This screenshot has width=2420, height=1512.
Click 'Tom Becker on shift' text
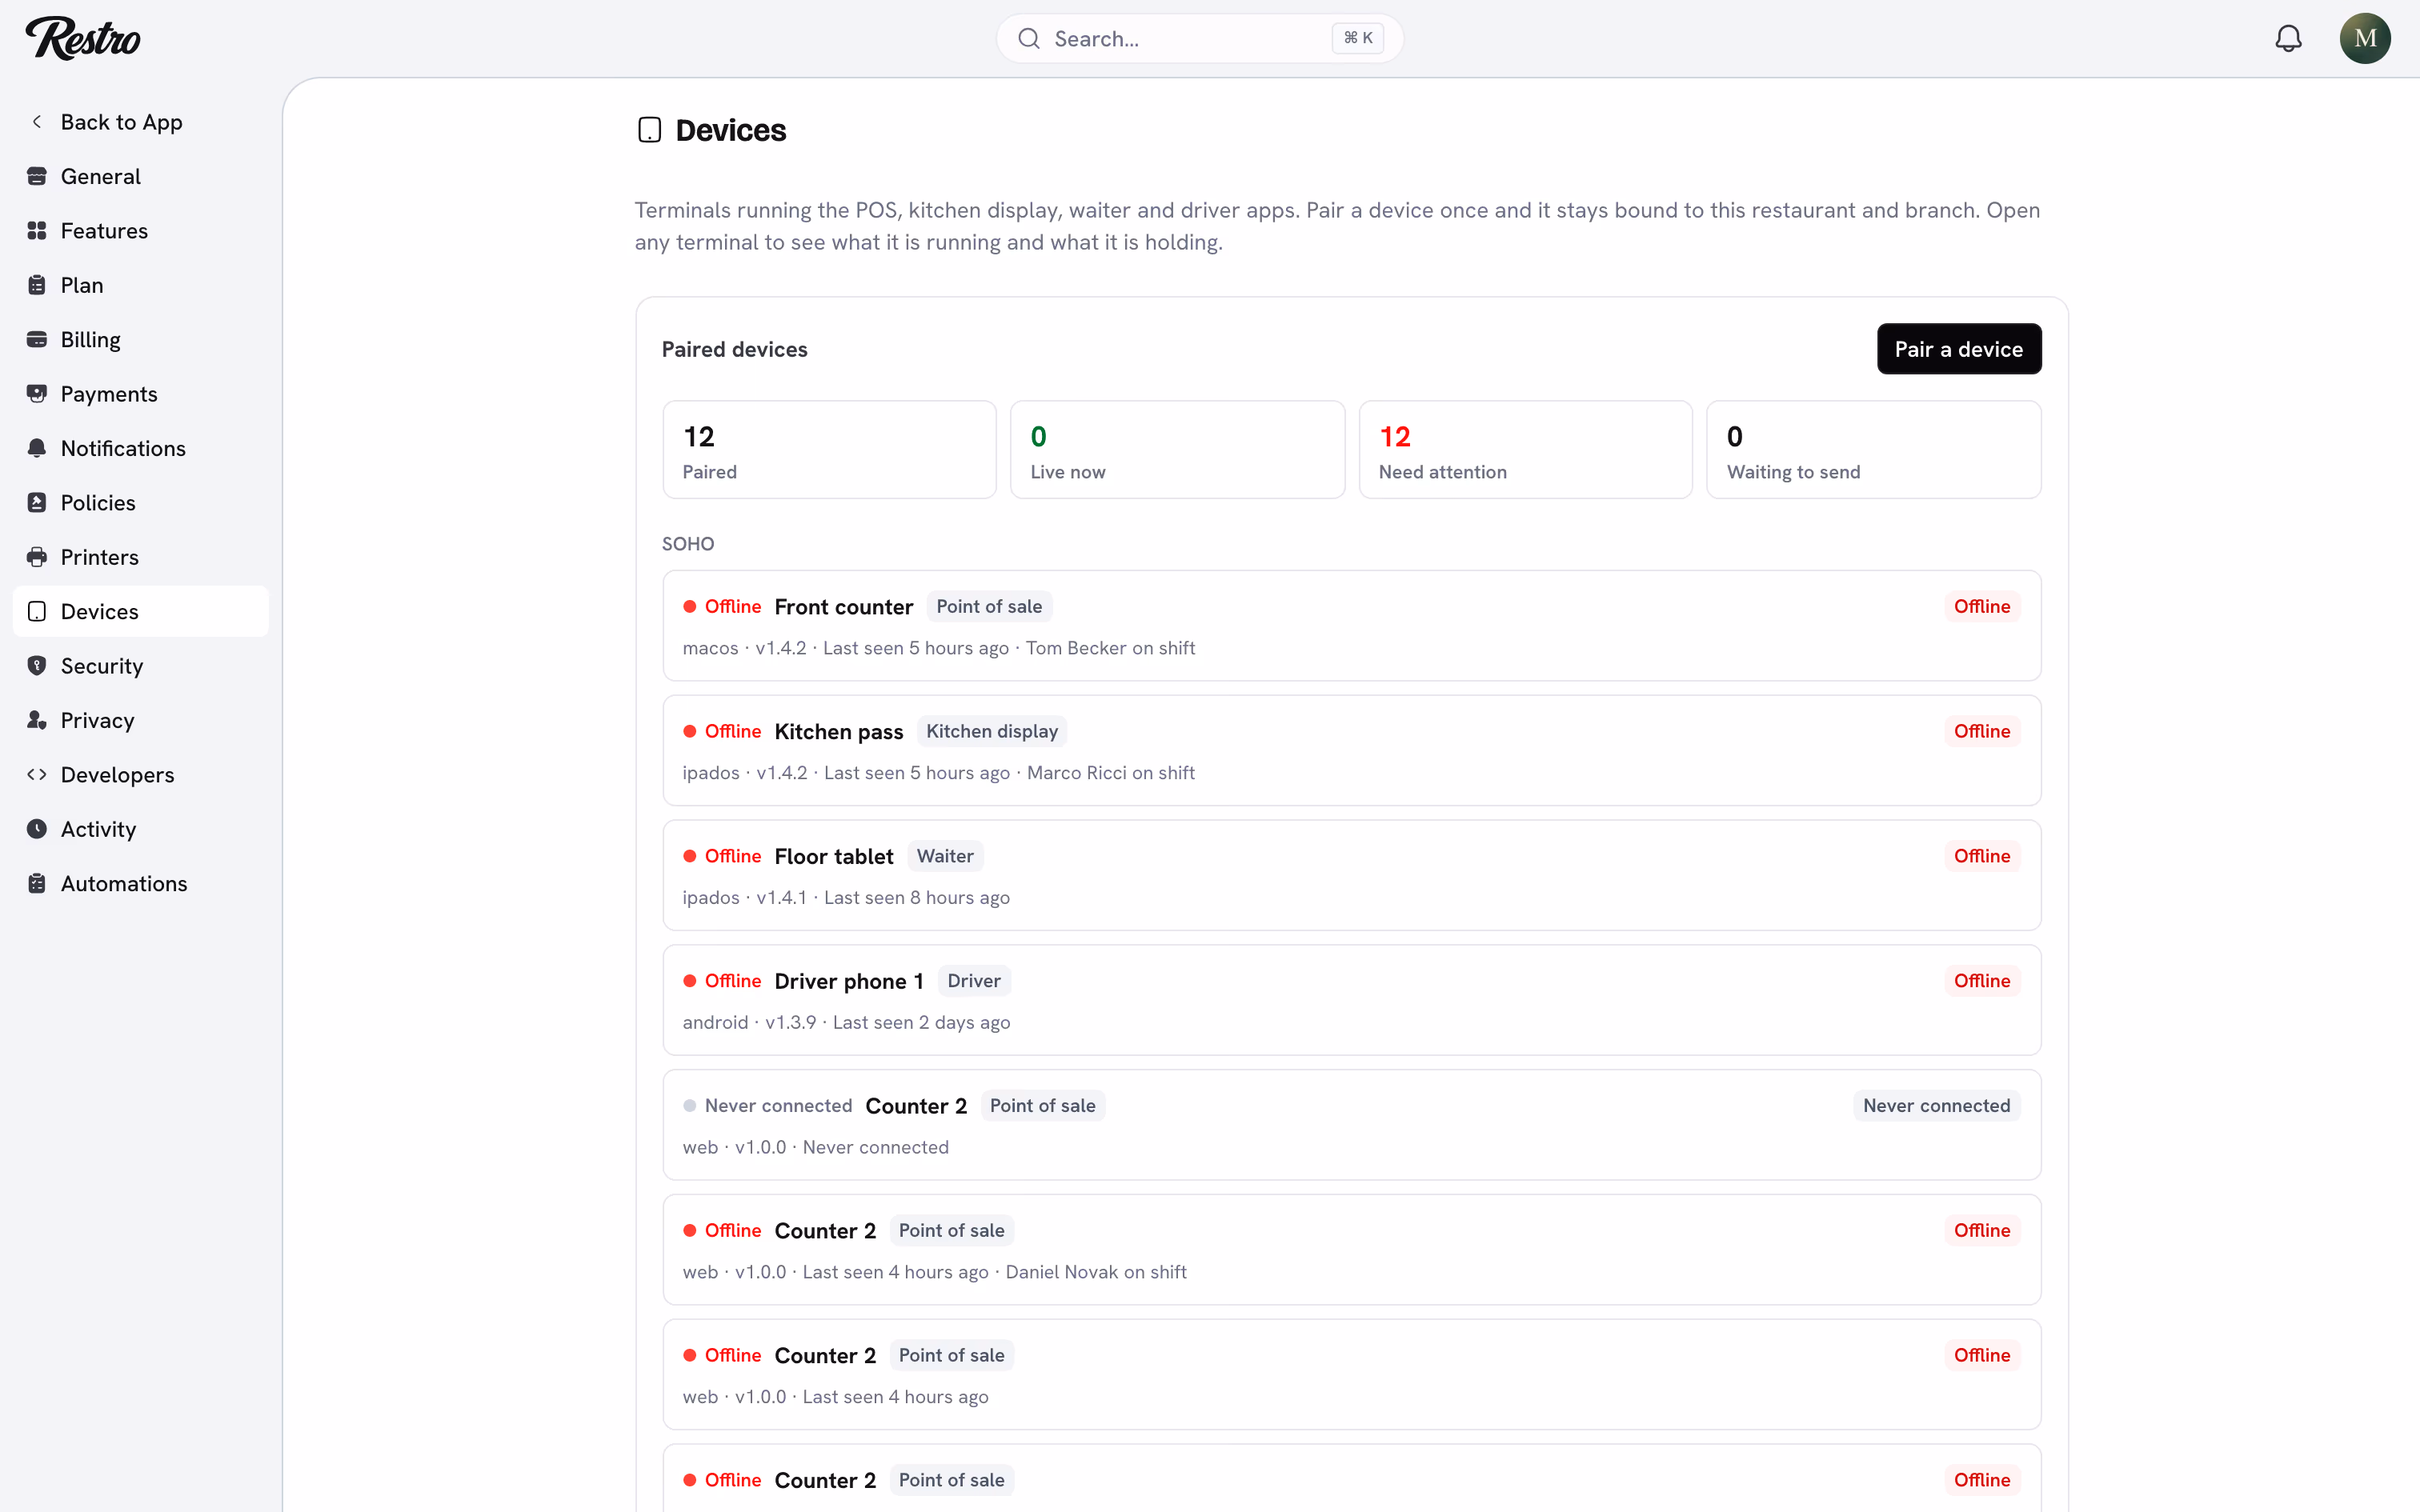pyautogui.click(x=1110, y=648)
